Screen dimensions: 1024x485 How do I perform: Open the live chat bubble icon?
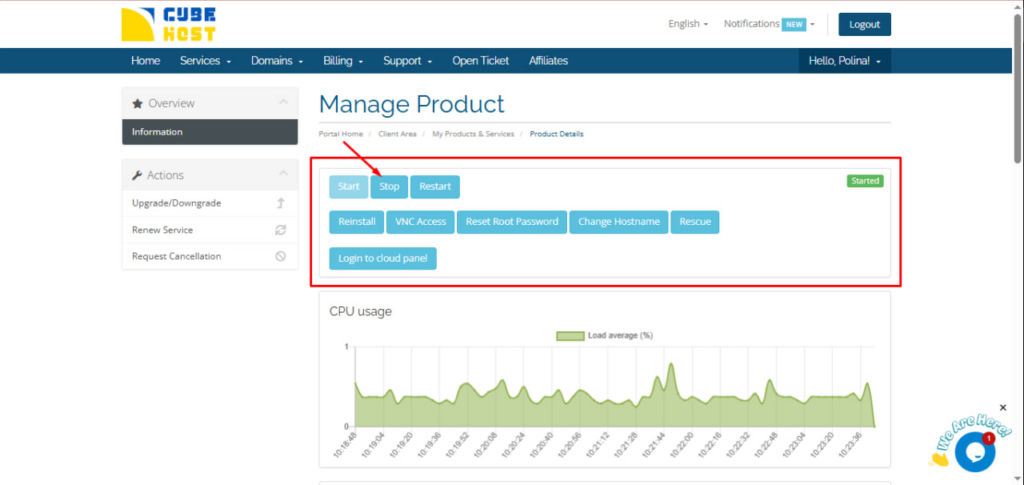pyautogui.click(x=974, y=452)
